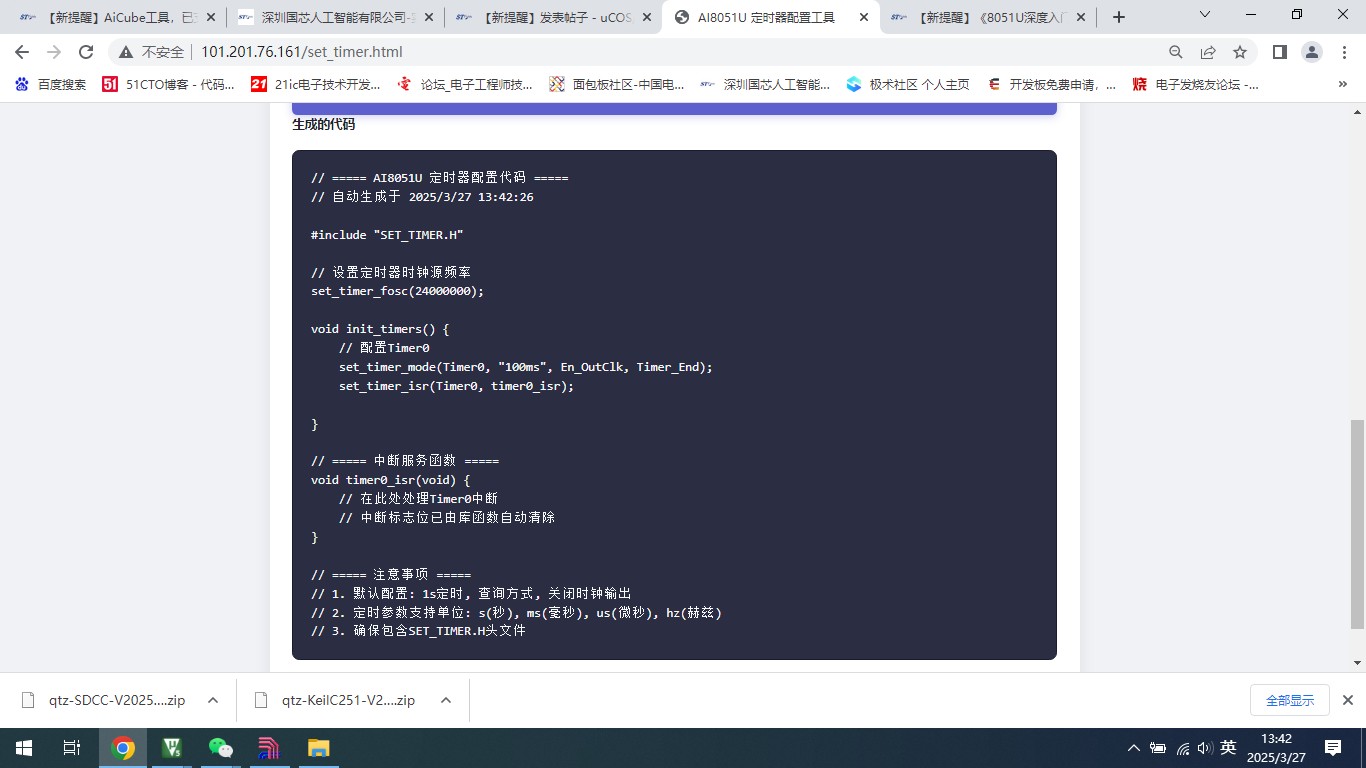Share this page via share icon
Image resolution: width=1366 pixels, height=768 pixels.
(x=1208, y=52)
